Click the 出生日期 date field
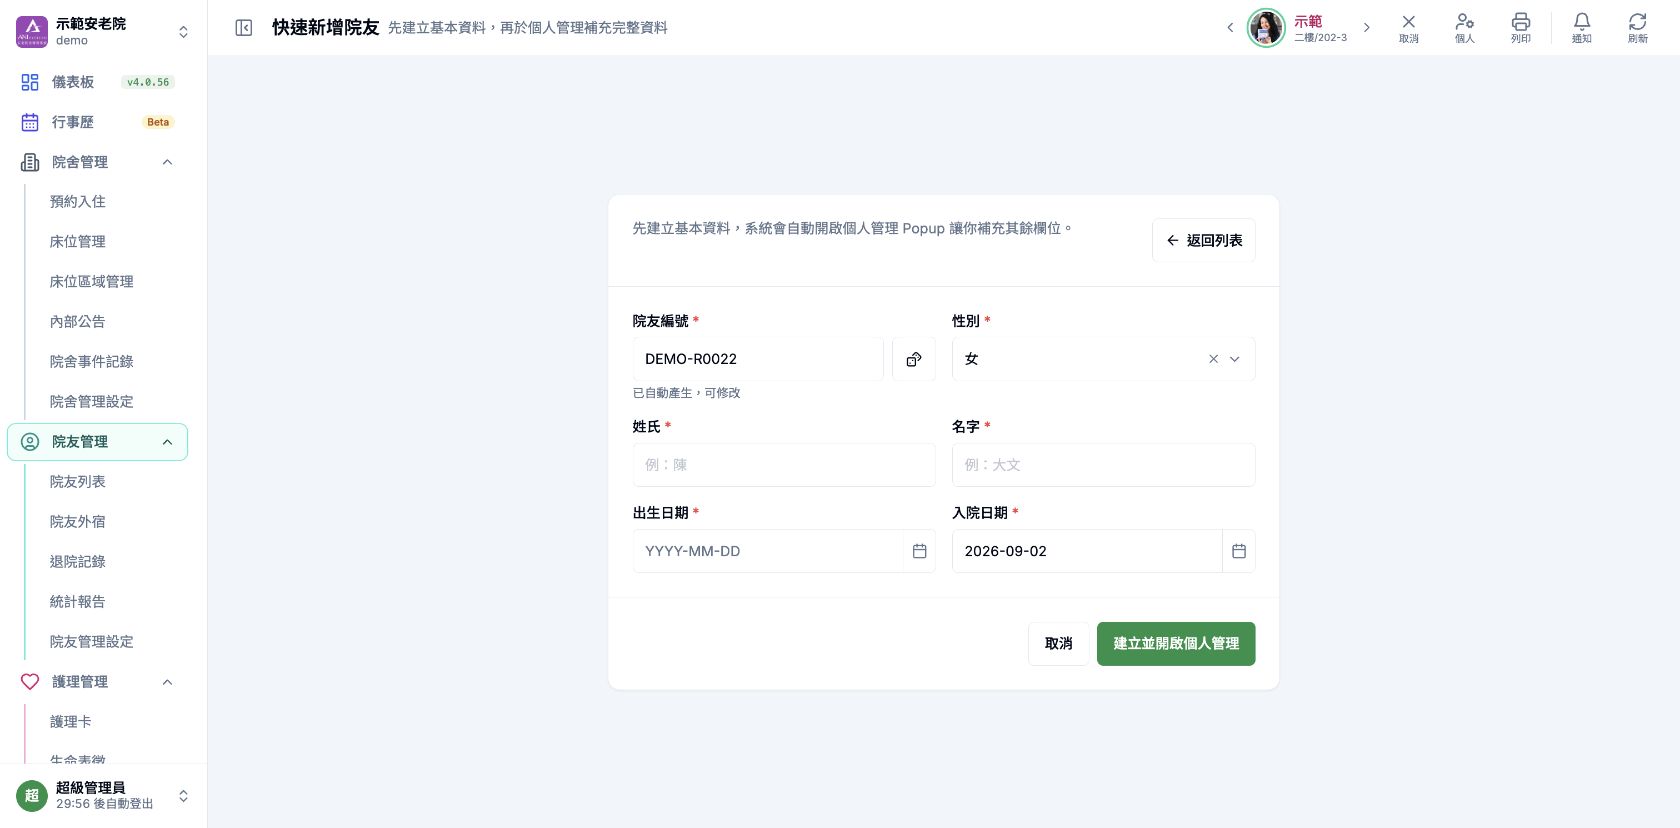Image resolution: width=1680 pixels, height=828 pixels. click(768, 551)
